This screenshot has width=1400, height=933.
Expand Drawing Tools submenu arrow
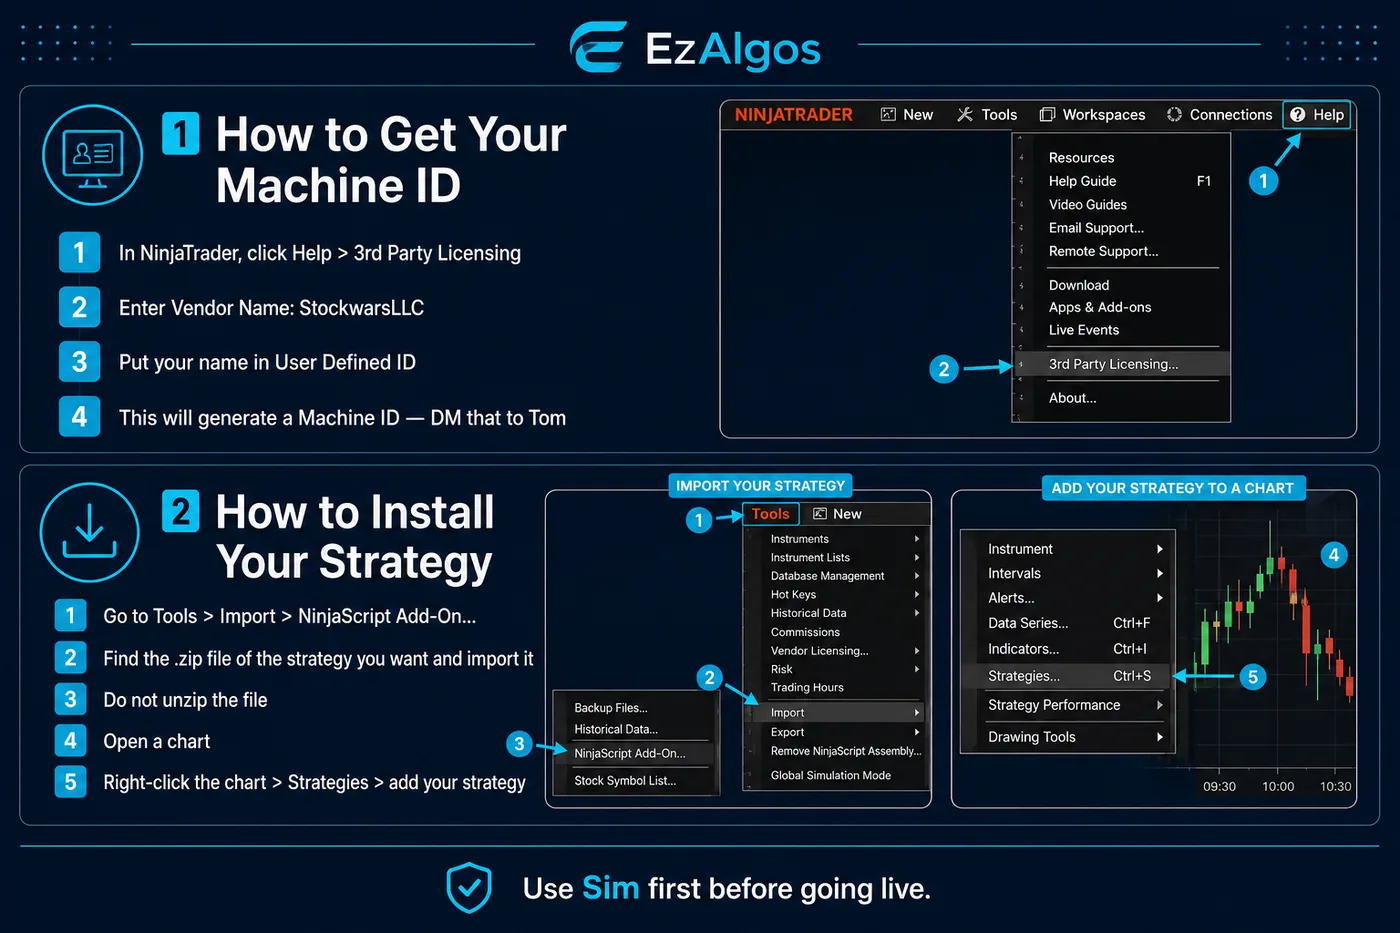pyautogui.click(x=1160, y=737)
